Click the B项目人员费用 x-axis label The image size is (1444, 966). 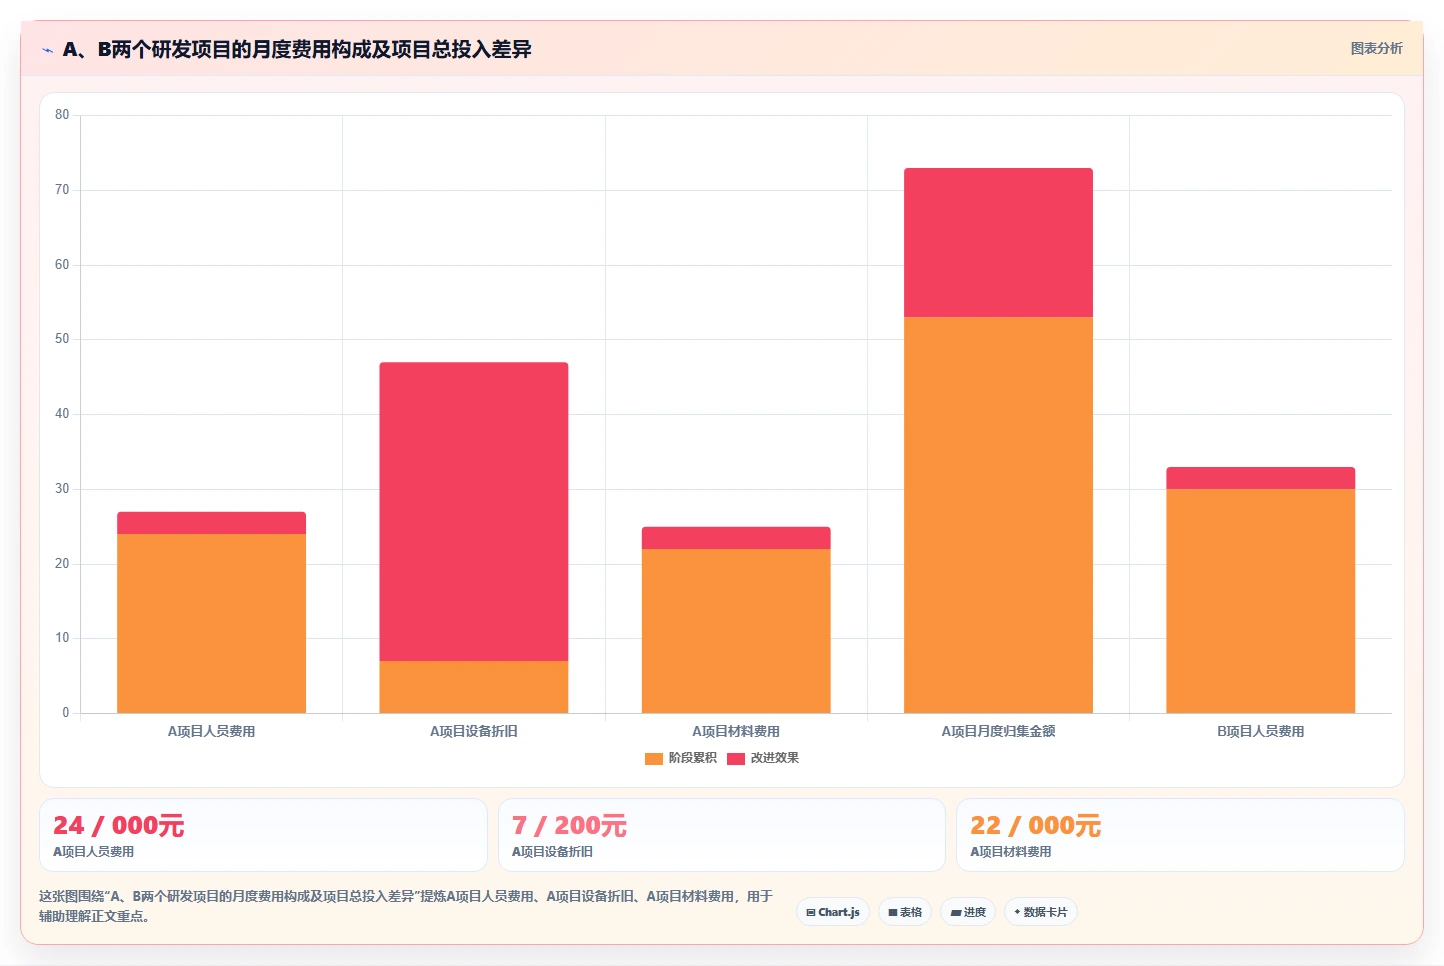1260,731
